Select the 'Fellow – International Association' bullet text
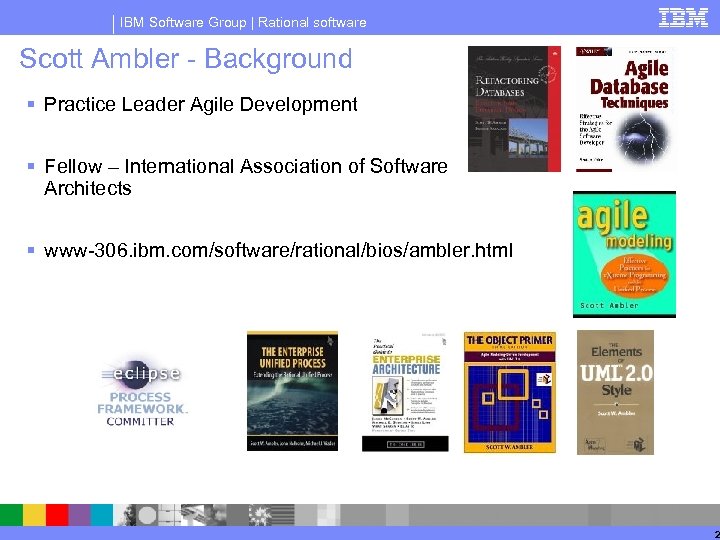The width and height of the screenshot is (720, 540). [246, 177]
